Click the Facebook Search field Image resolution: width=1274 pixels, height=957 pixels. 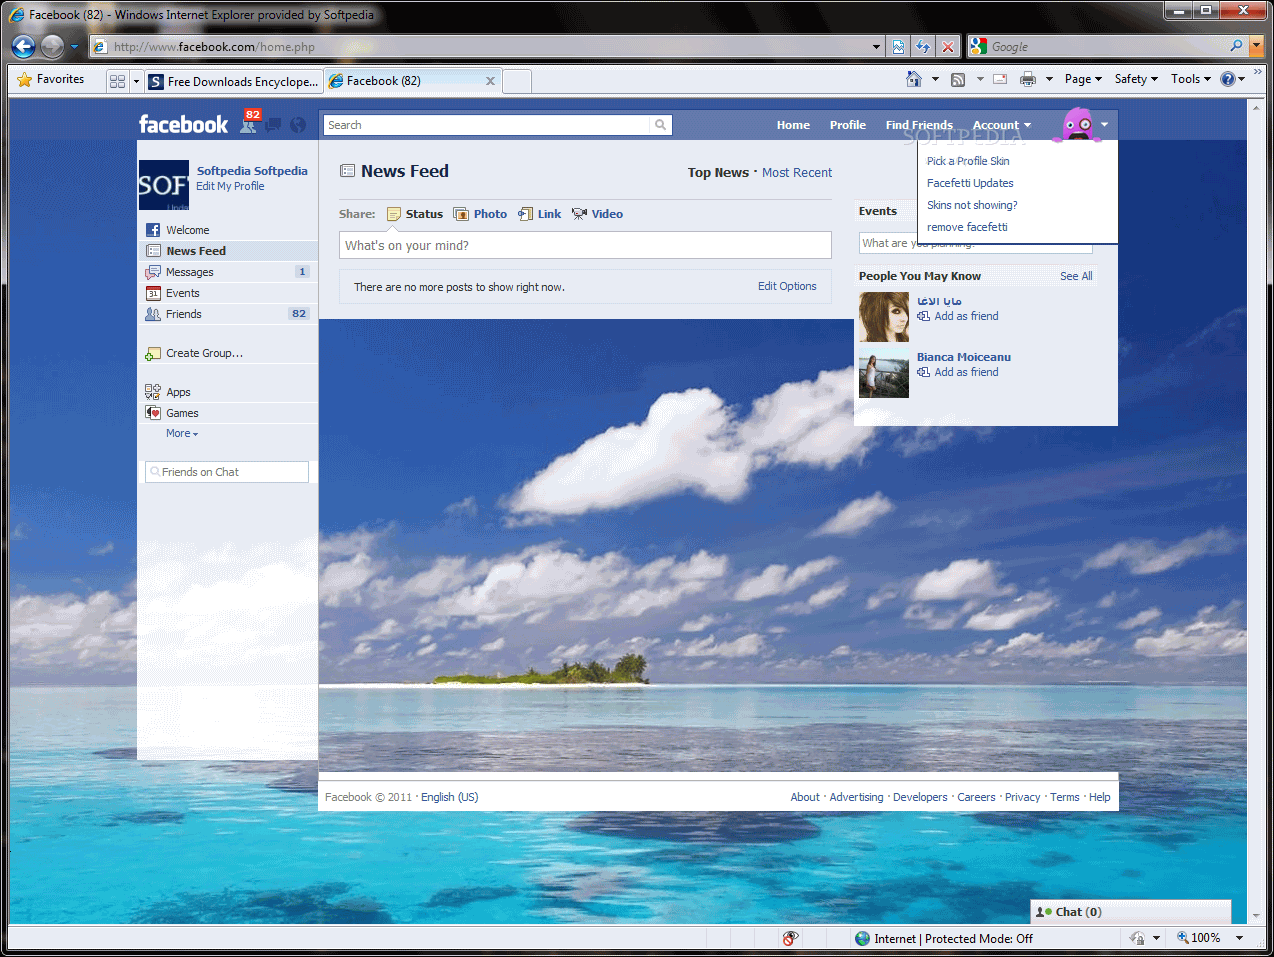tap(487, 125)
